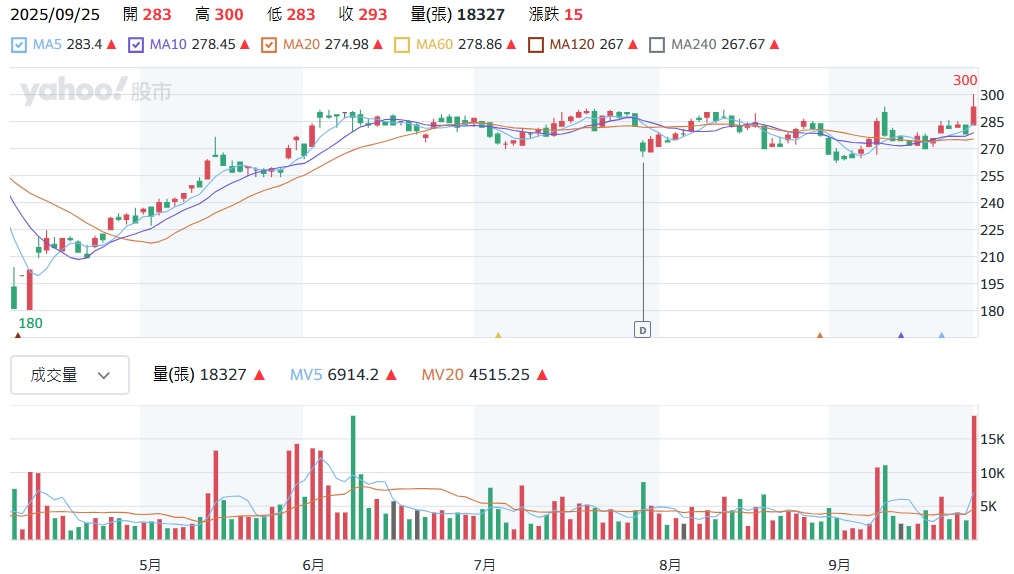Click the purple triangle marker on the chart axis

pyautogui.click(x=901, y=336)
